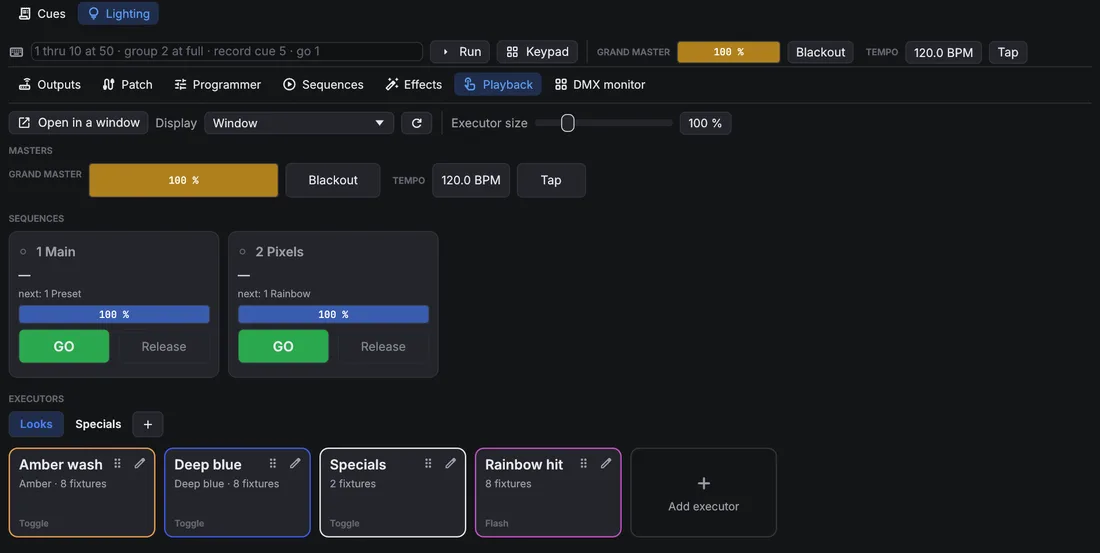Click the 'next: 1 Rainbow' label
Viewport: 1100px width, 553px height.
[274, 294]
